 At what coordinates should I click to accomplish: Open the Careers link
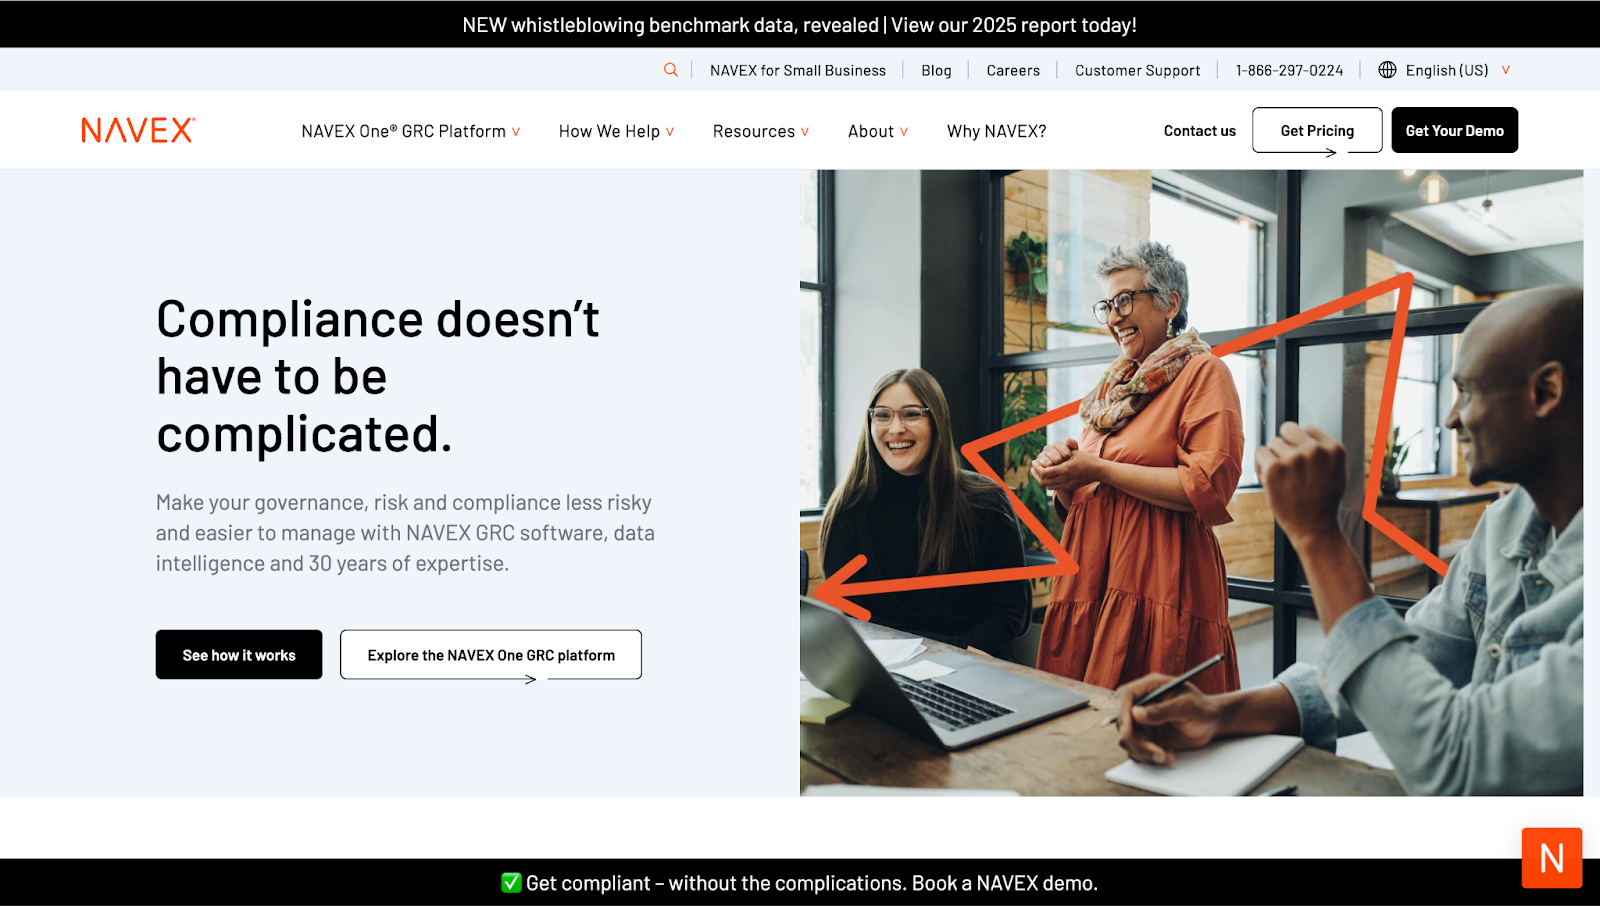pos(1013,70)
